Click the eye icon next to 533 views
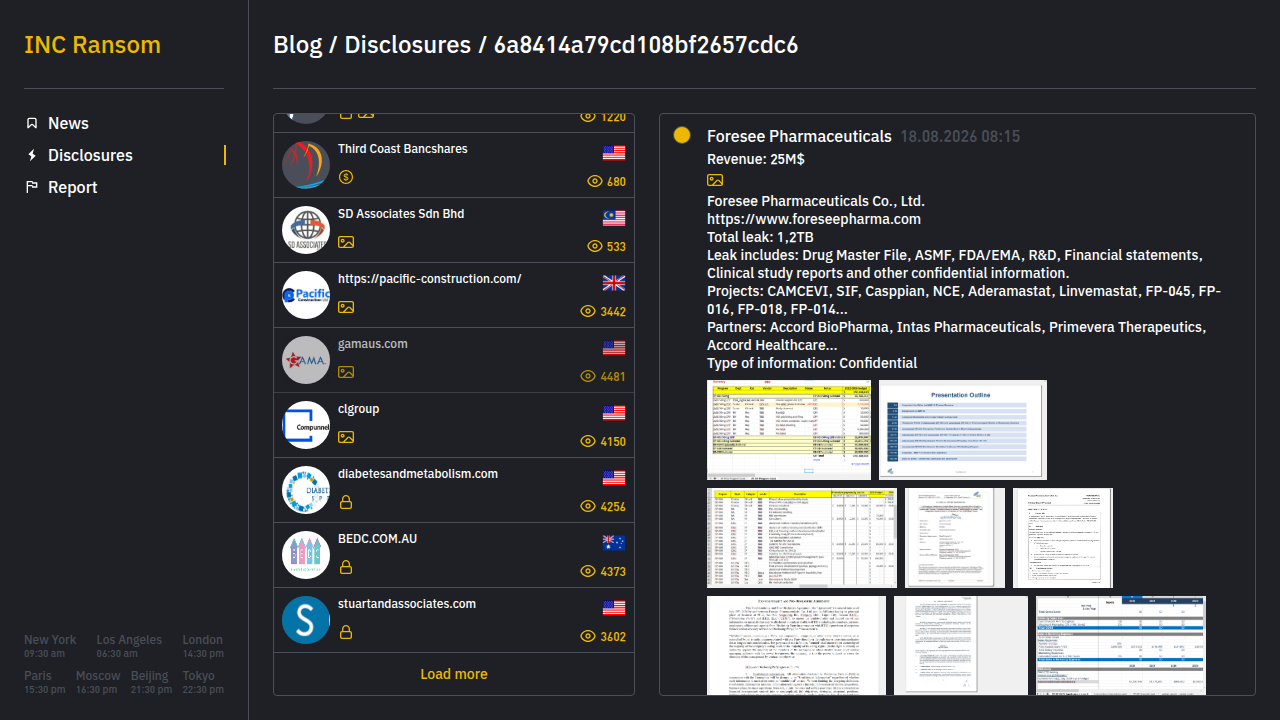1280x720 pixels. point(595,247)
